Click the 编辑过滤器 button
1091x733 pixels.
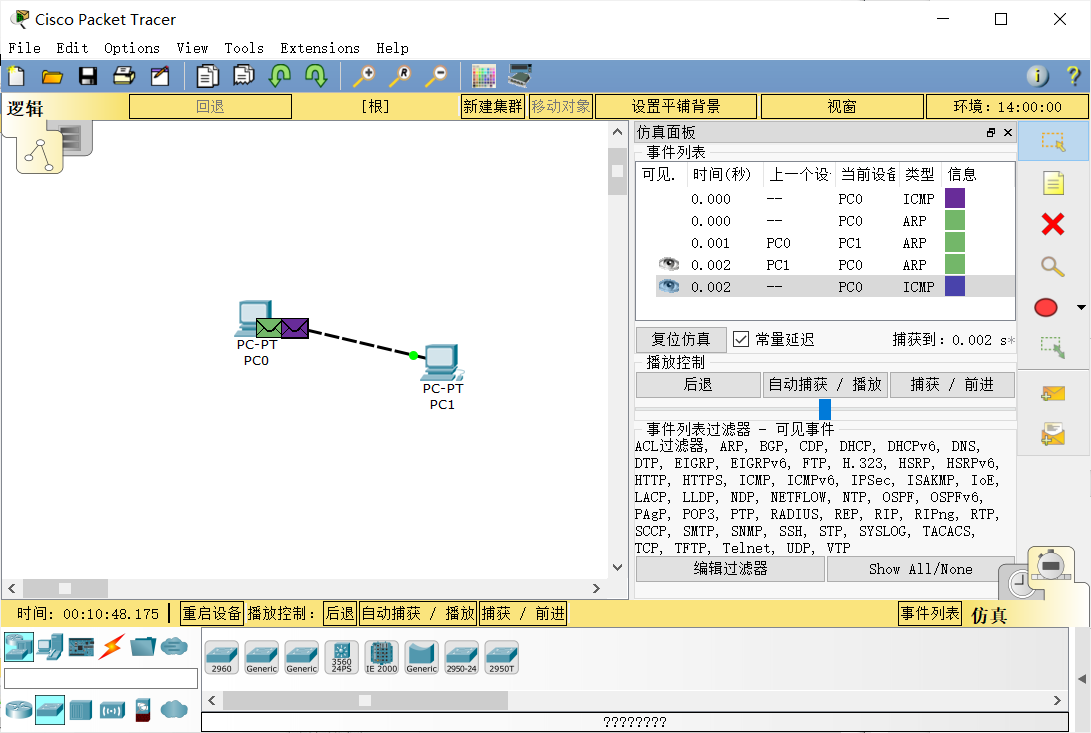[731, 569]
